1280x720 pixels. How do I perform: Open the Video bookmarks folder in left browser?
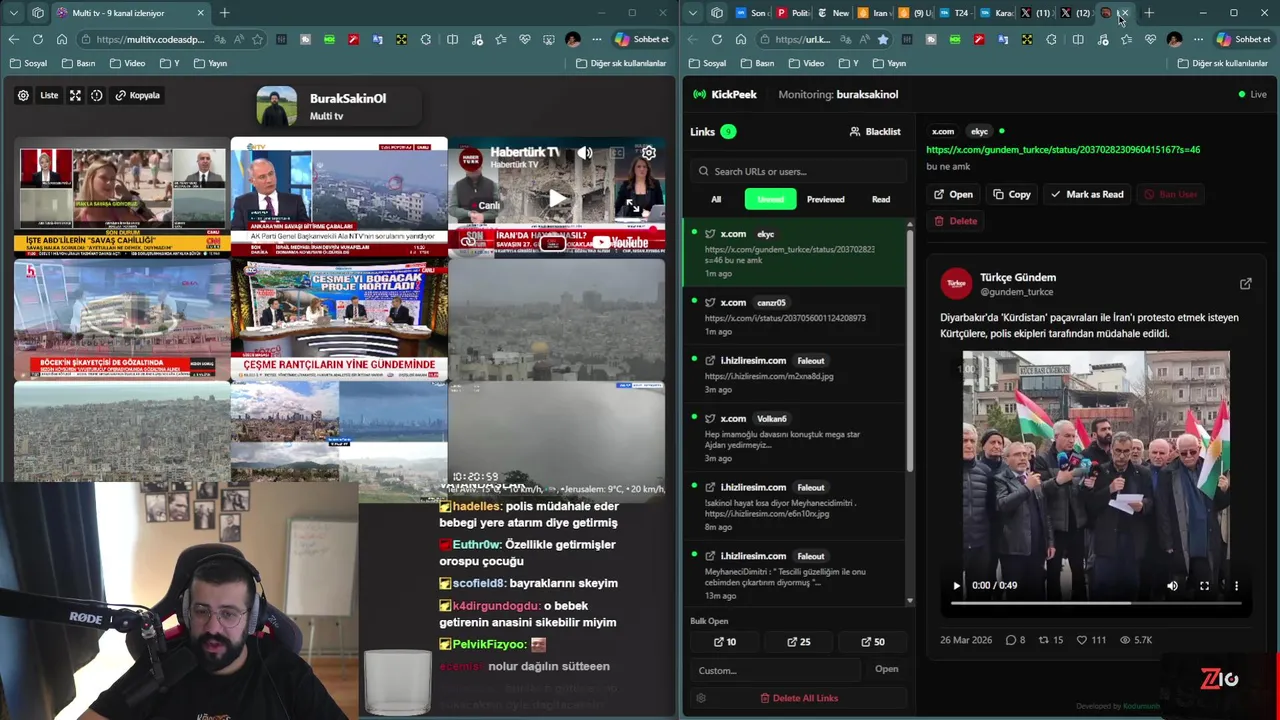[128, 63]
